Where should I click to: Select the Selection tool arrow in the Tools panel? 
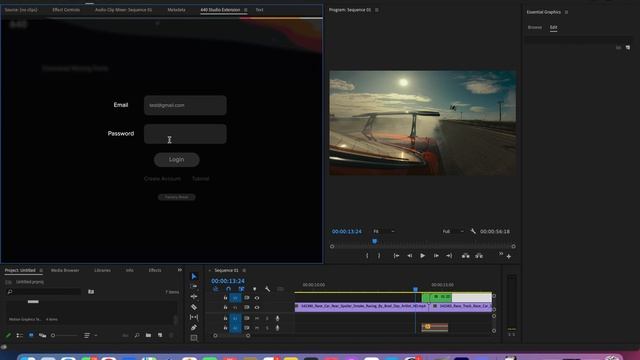194,276
